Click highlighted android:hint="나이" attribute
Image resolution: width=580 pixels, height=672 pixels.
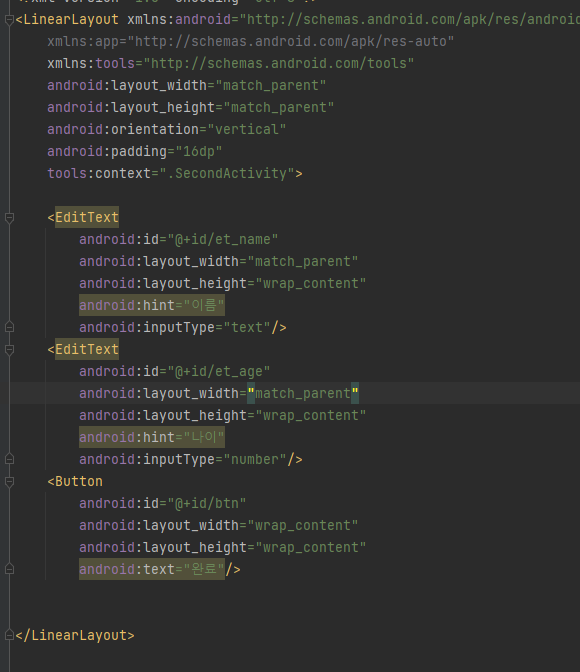[x=152, y=438]
